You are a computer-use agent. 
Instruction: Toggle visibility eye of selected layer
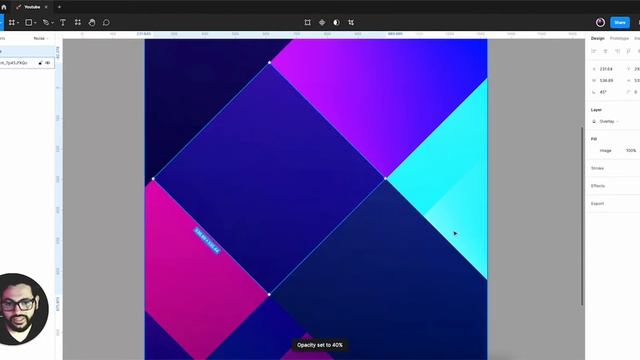pos(48,63)
